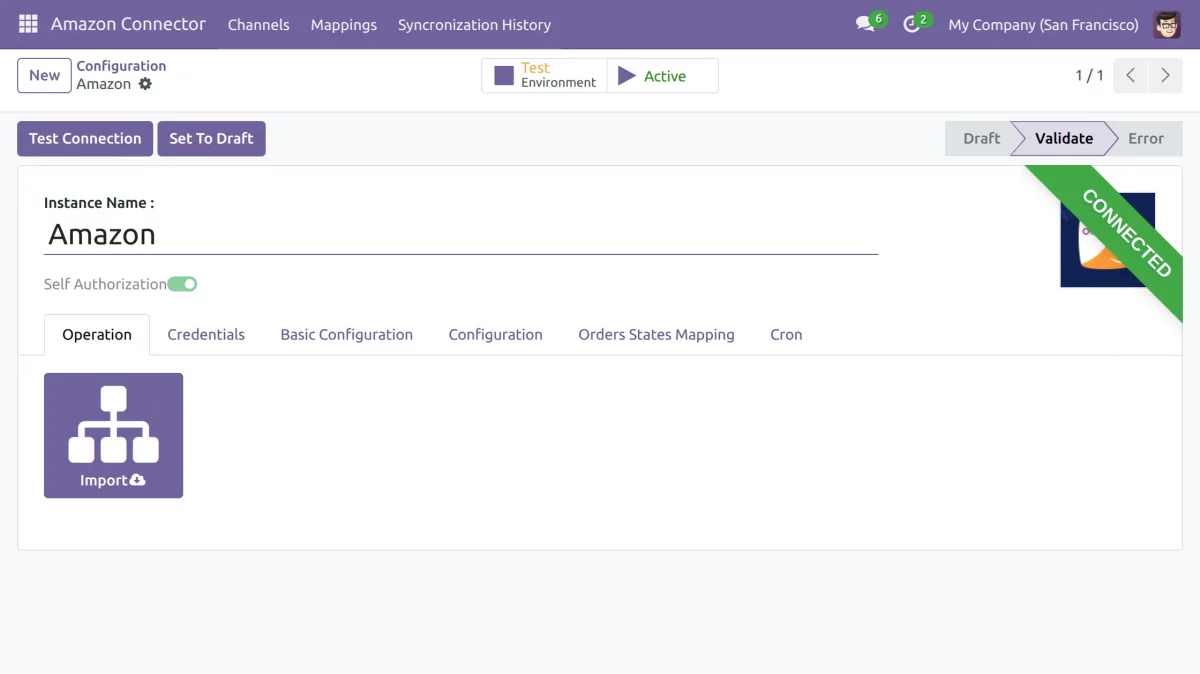Toggle the Self Authorization switch
1200x674 pixels.
point(182,284)
